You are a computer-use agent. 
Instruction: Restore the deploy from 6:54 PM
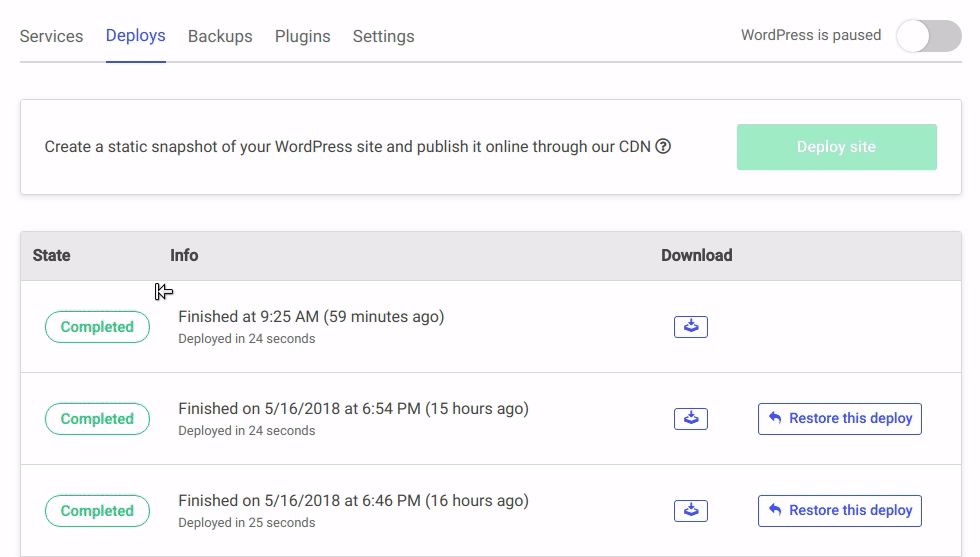pos(839,419)
